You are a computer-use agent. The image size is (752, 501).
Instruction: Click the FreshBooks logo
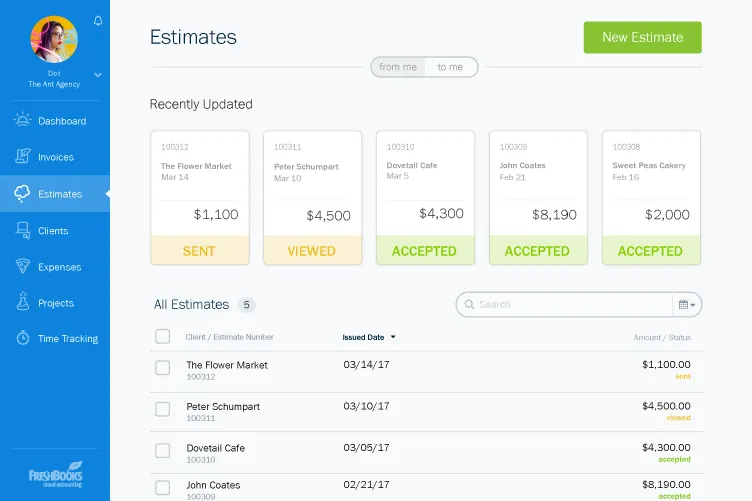pos(55,474)
